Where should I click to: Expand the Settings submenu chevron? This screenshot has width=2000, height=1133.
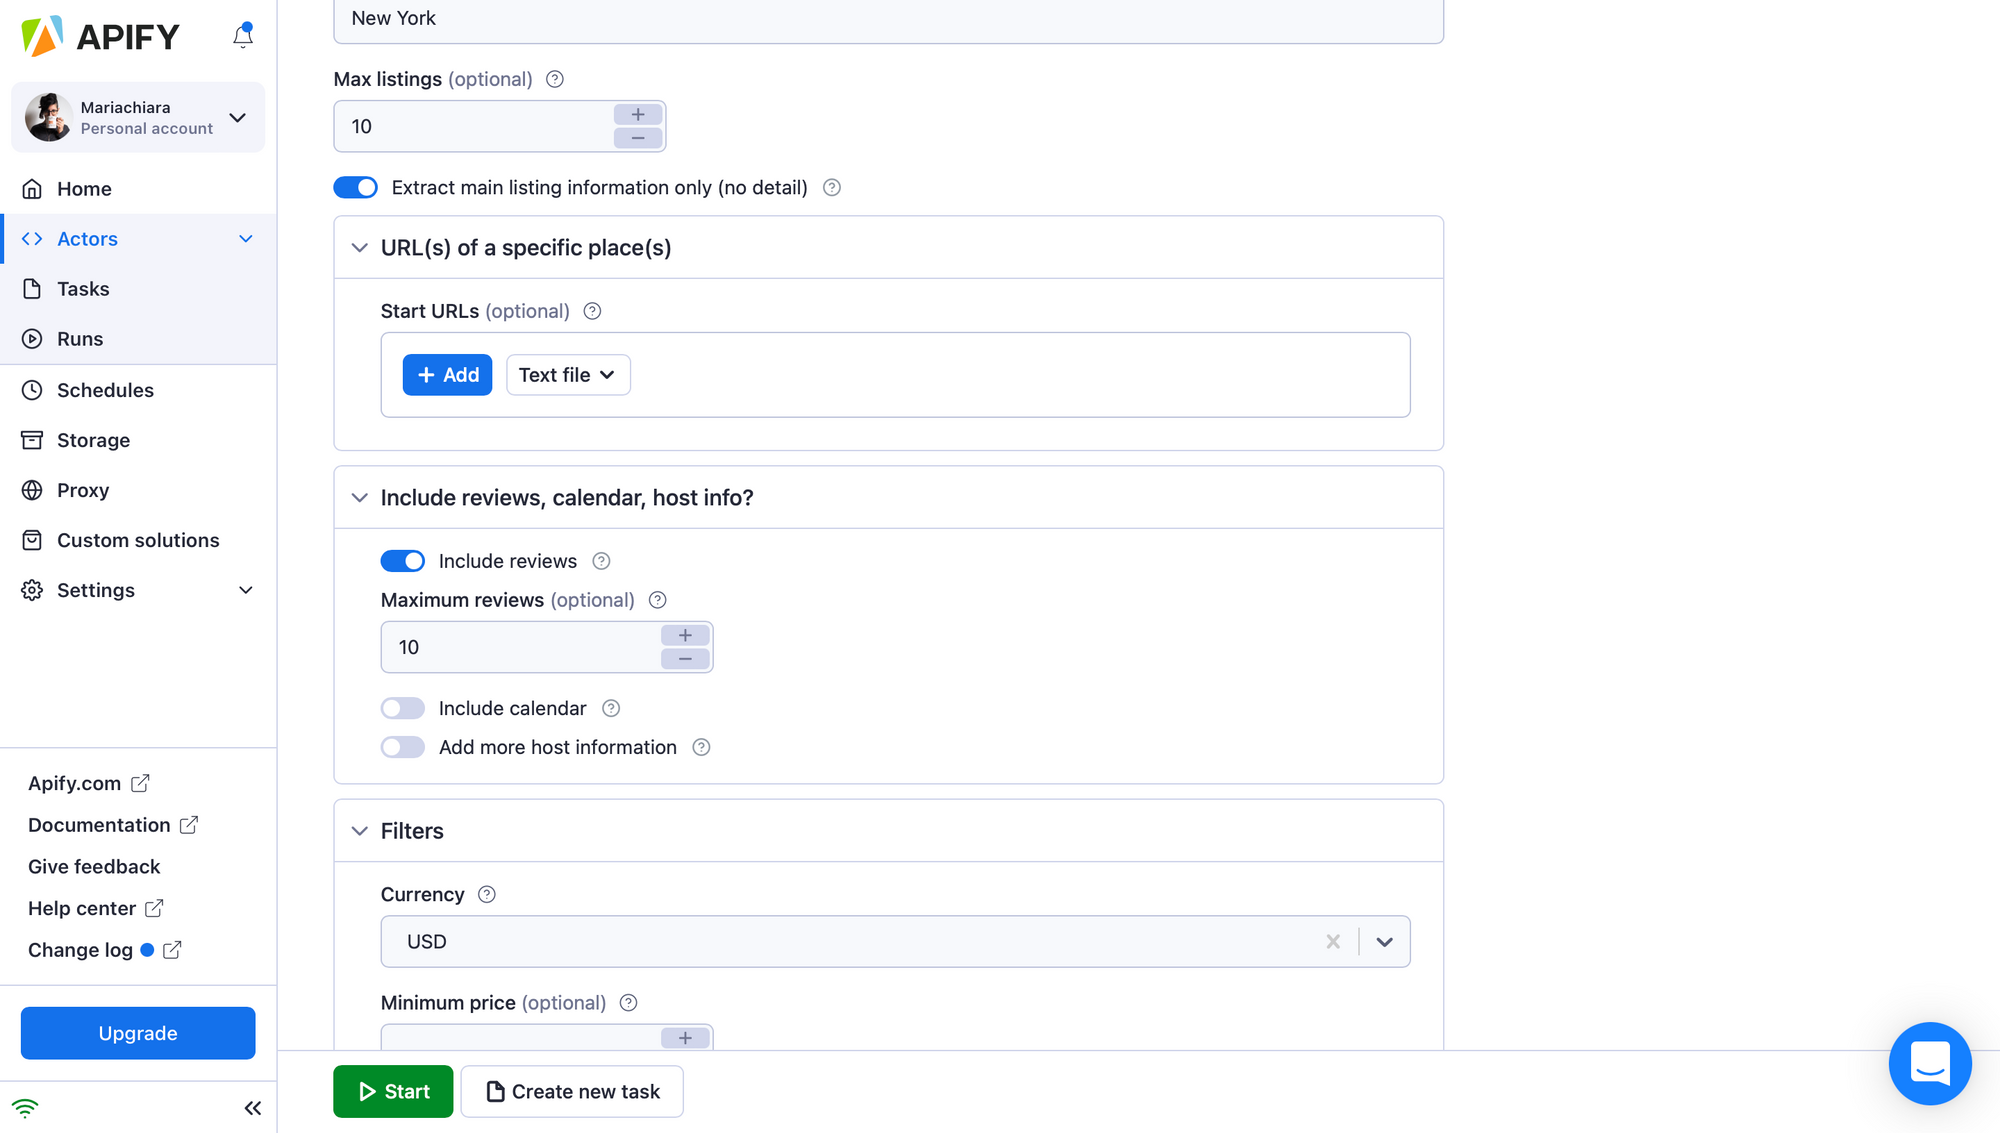tap(246, 590)
